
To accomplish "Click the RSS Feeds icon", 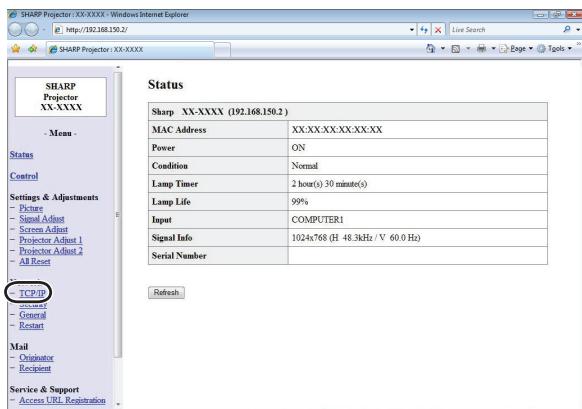I will pyautogui.click(x=455, y=49).
